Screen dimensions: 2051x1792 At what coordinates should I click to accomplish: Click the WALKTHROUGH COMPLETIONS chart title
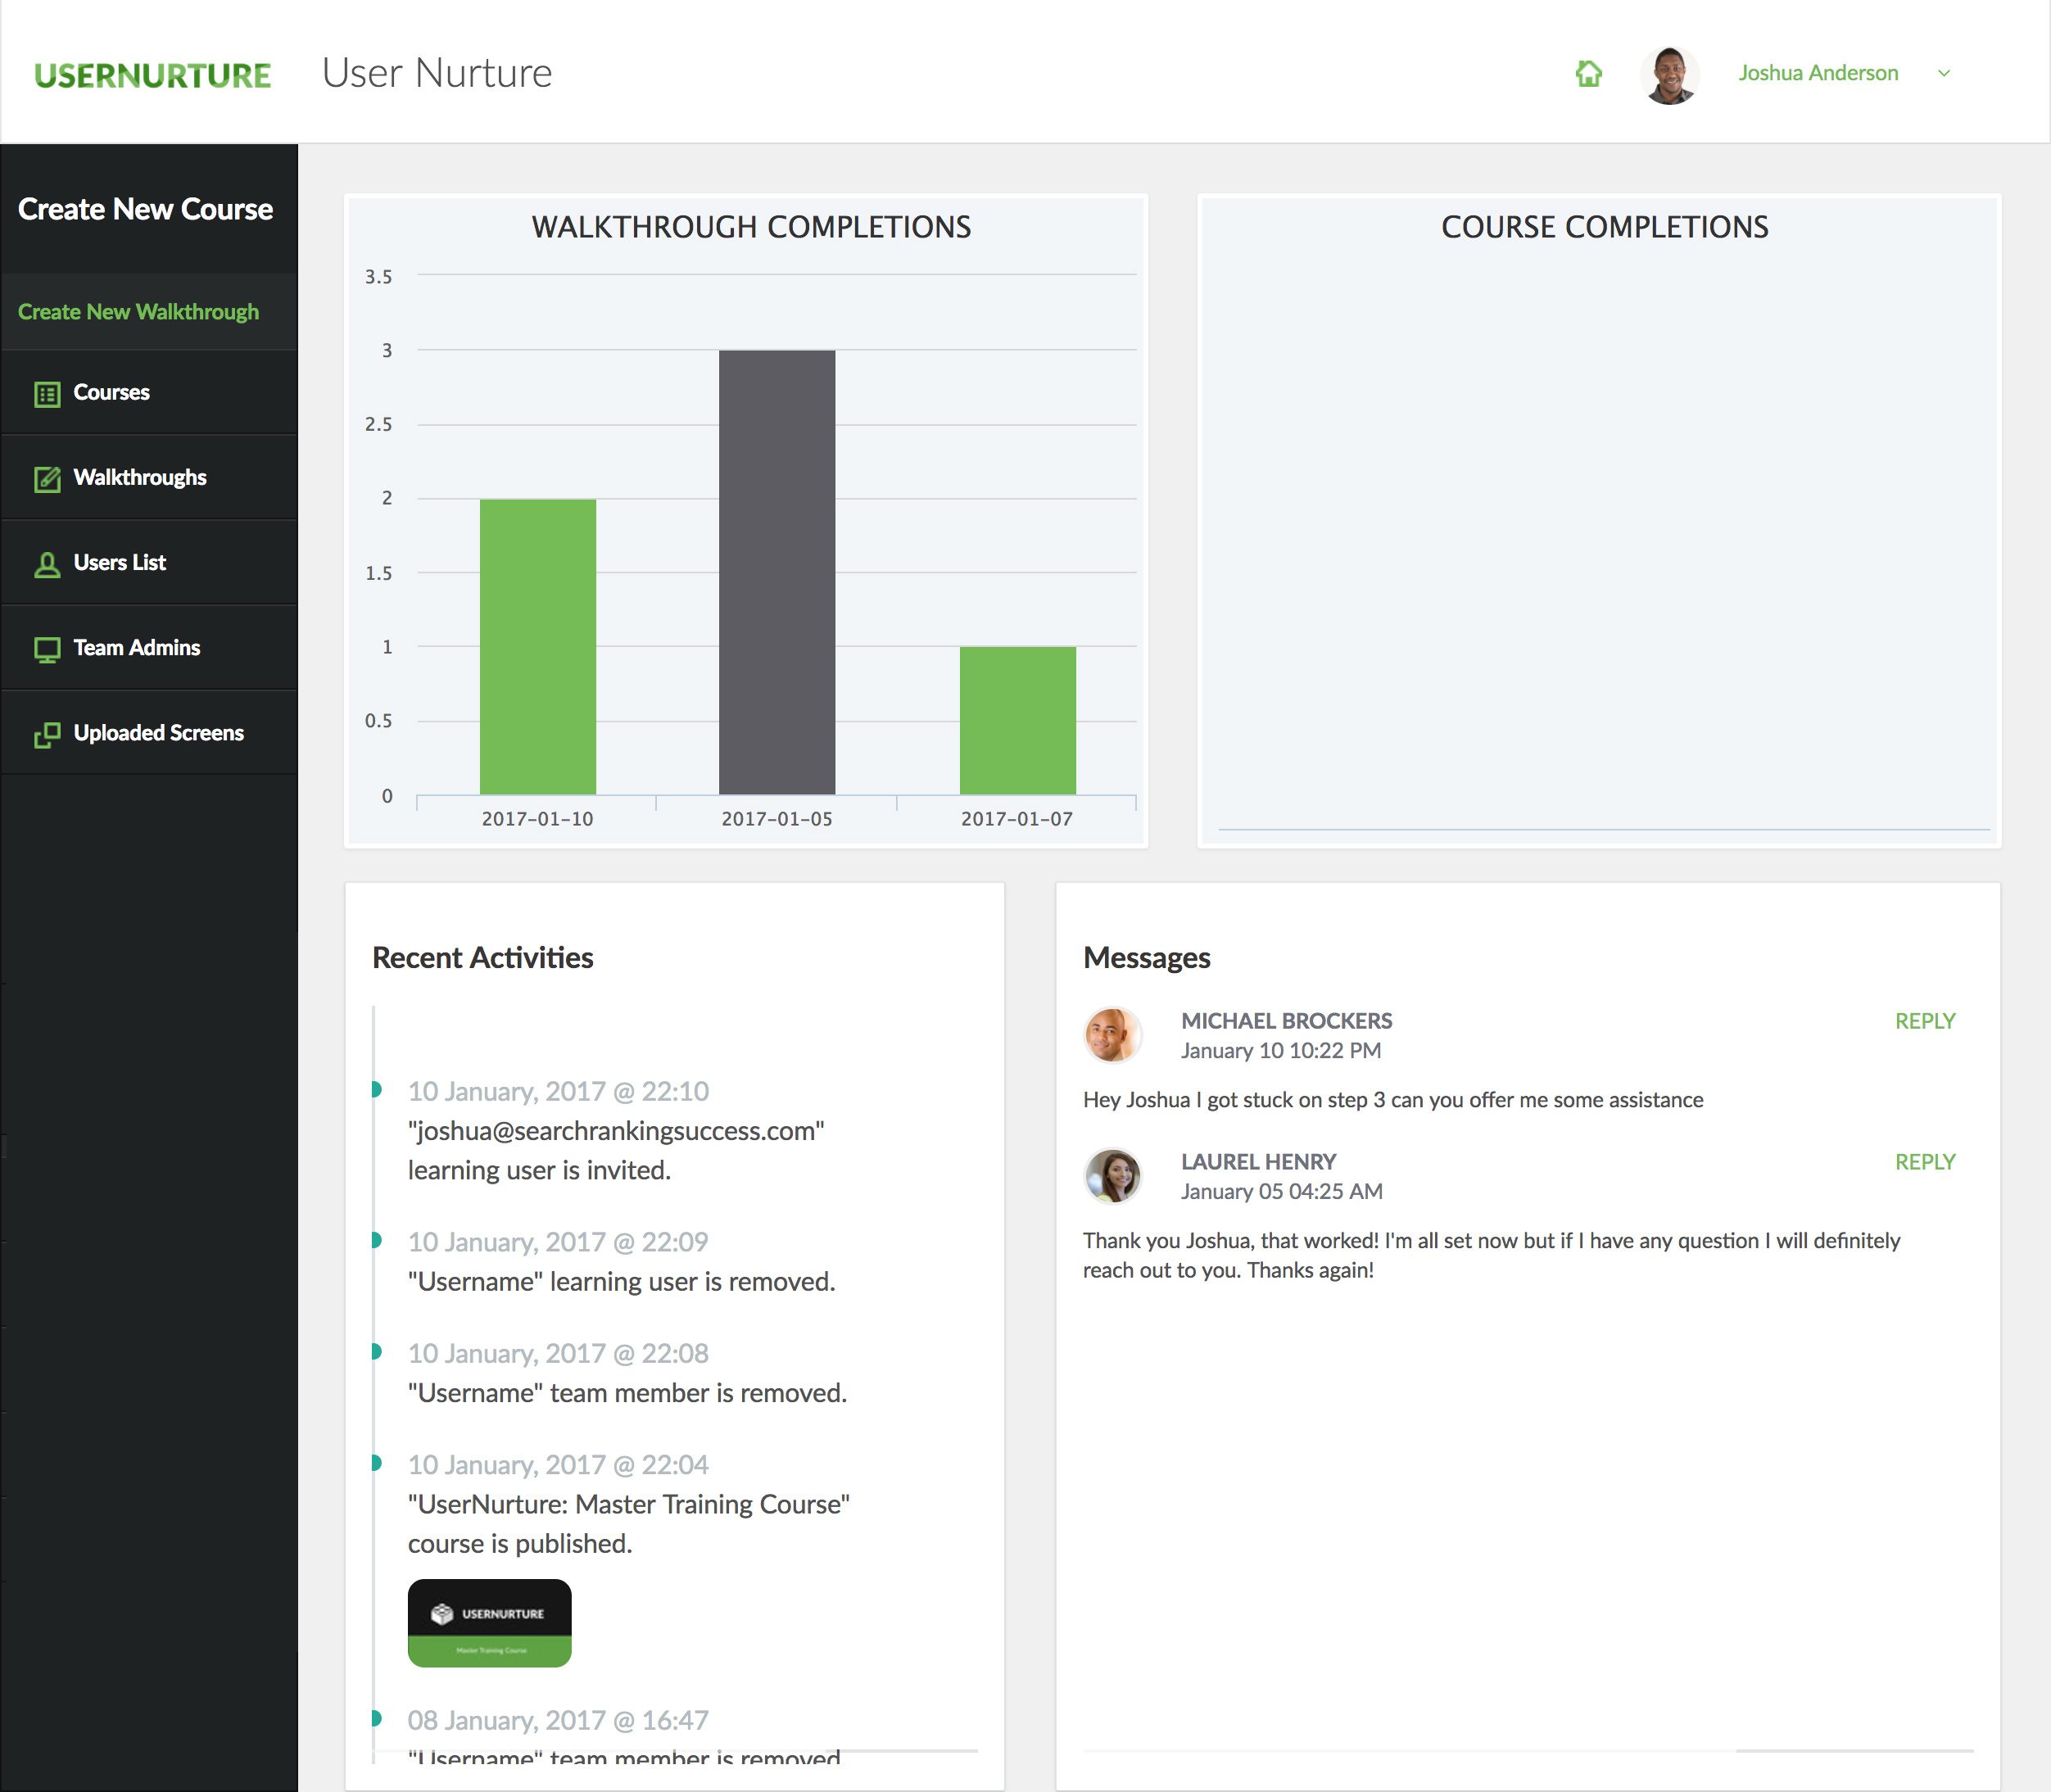[751, 227]
